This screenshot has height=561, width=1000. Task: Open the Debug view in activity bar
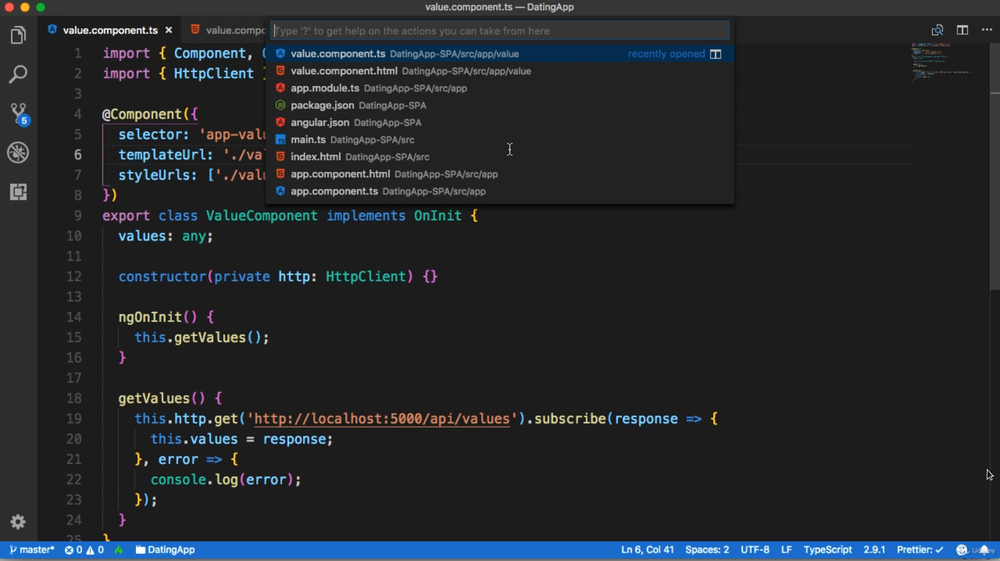18,152
